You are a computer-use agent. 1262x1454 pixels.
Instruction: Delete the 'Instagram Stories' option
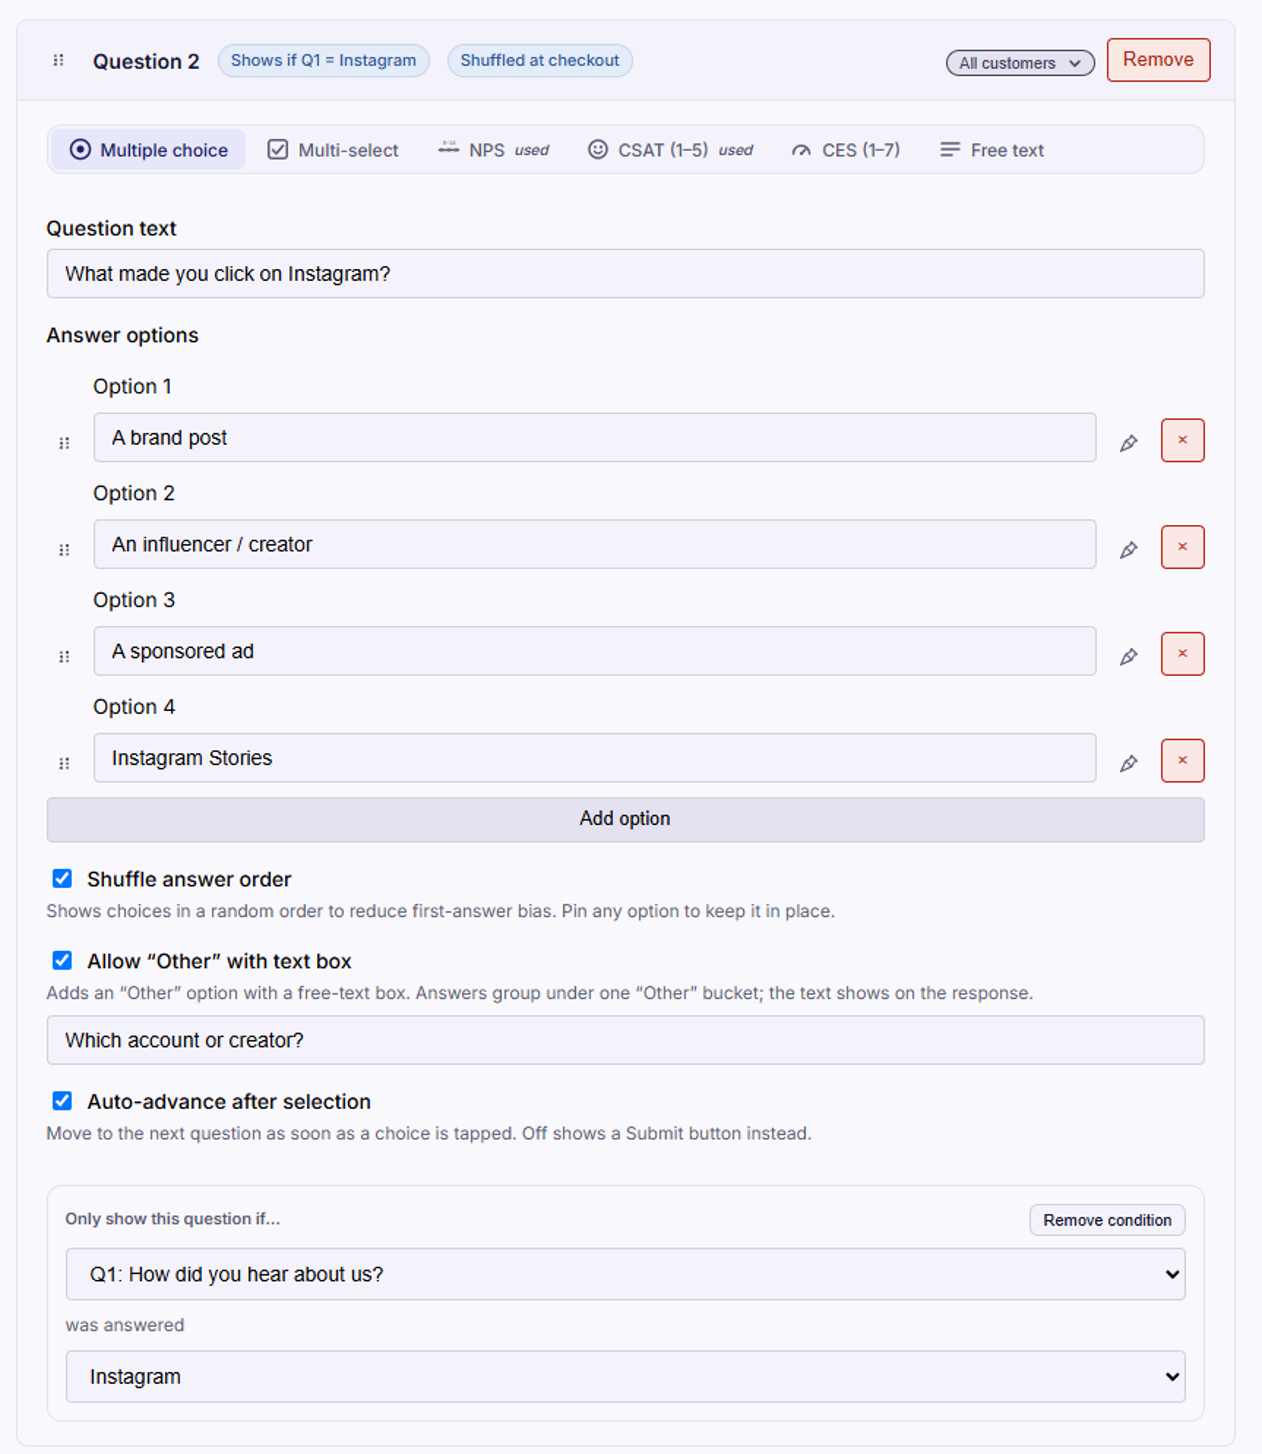(1182, 761)
